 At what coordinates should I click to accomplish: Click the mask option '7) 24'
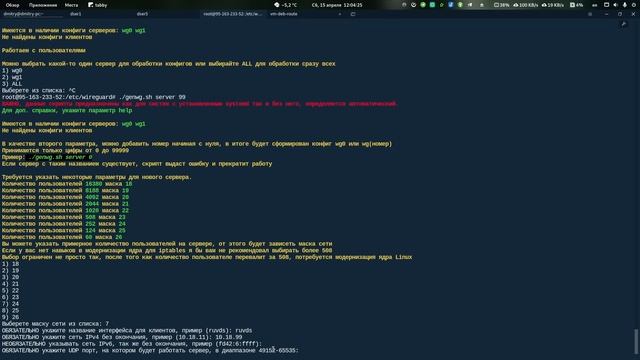point(10,304)
